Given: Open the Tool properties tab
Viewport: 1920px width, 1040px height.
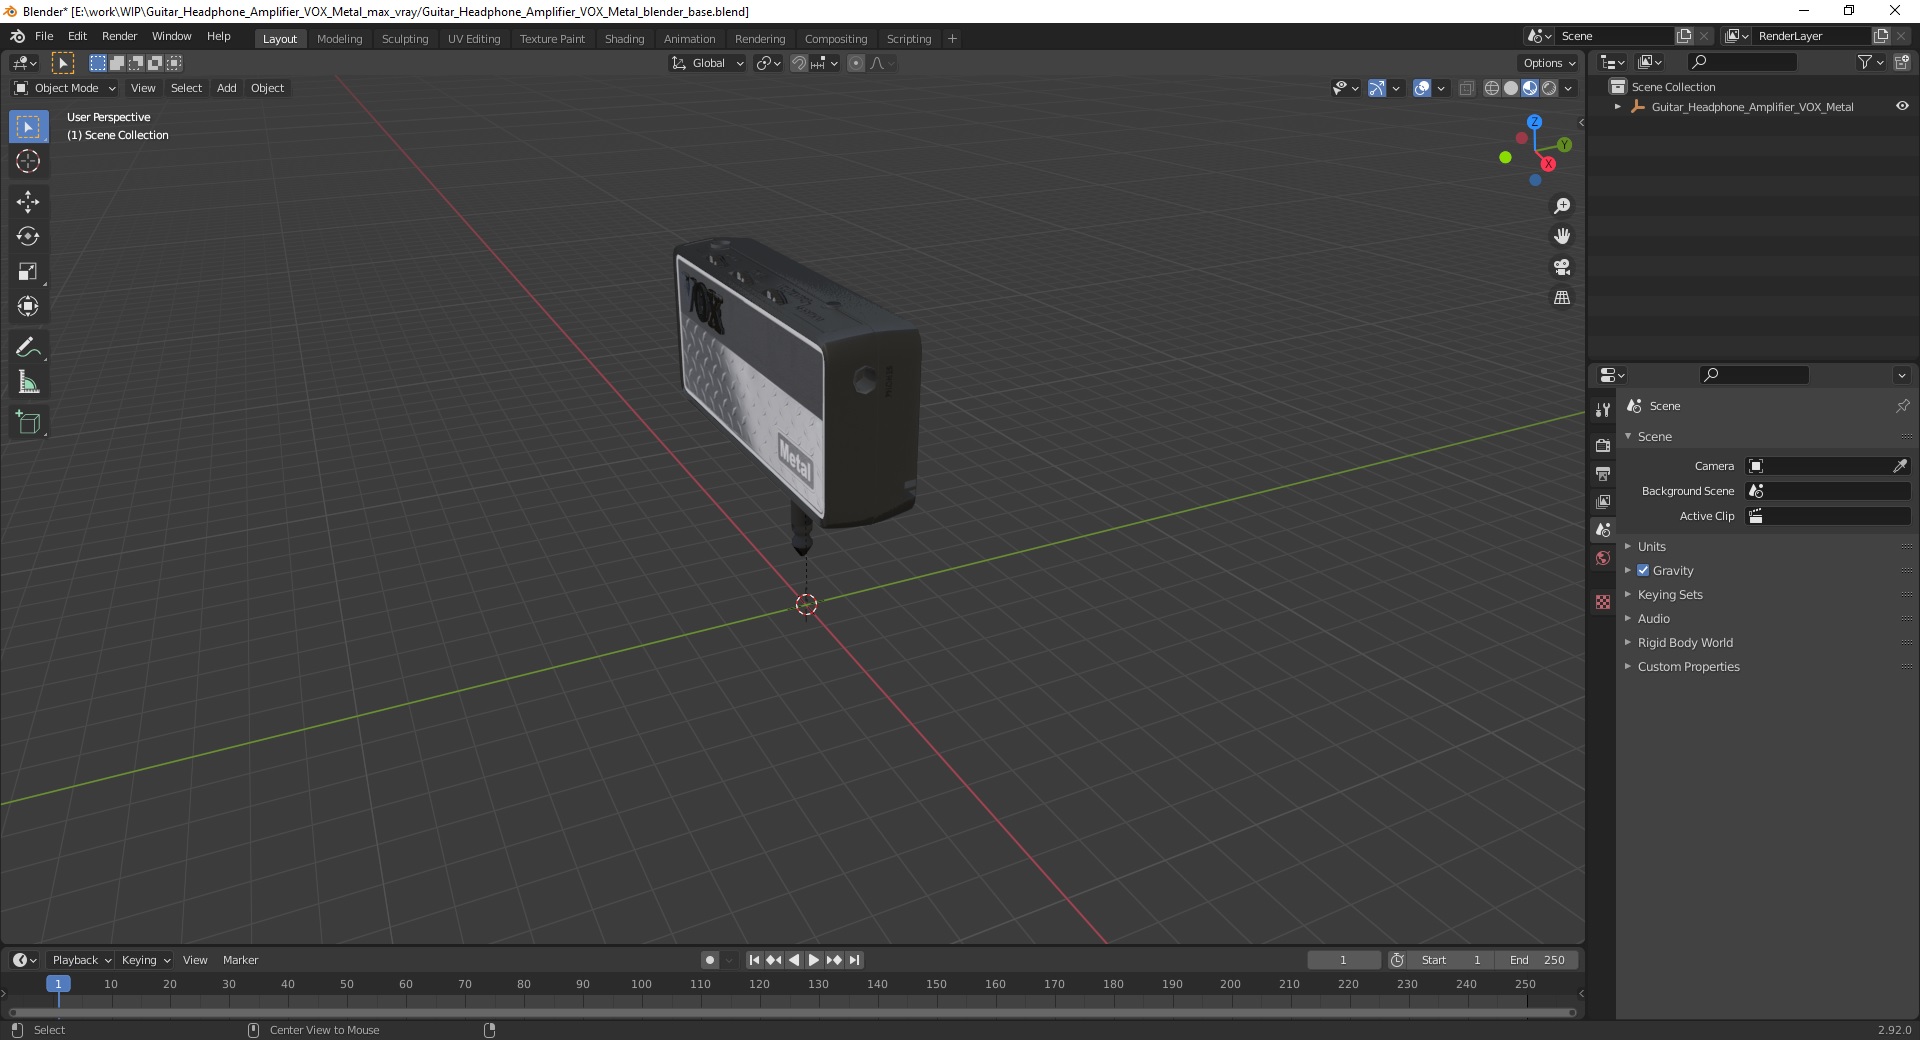Looking at the screenshot, I should [1603, 409].
